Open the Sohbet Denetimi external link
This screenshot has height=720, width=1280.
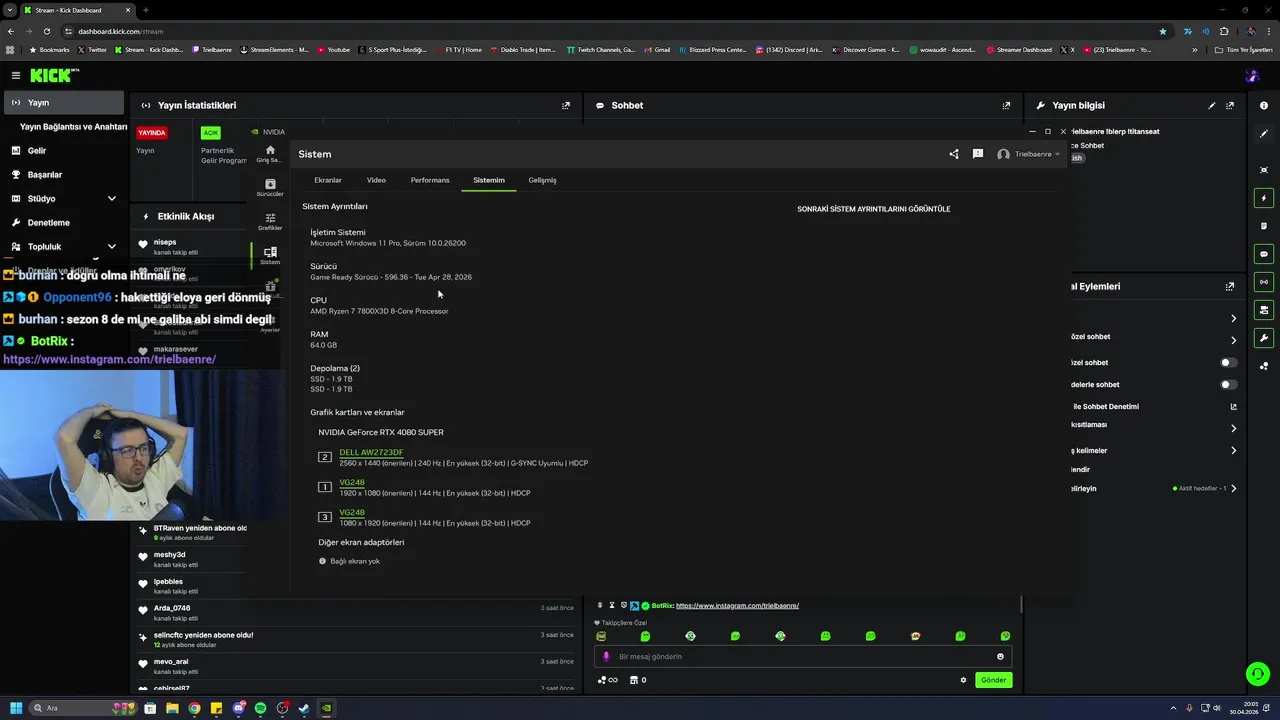coord(1233,407)
